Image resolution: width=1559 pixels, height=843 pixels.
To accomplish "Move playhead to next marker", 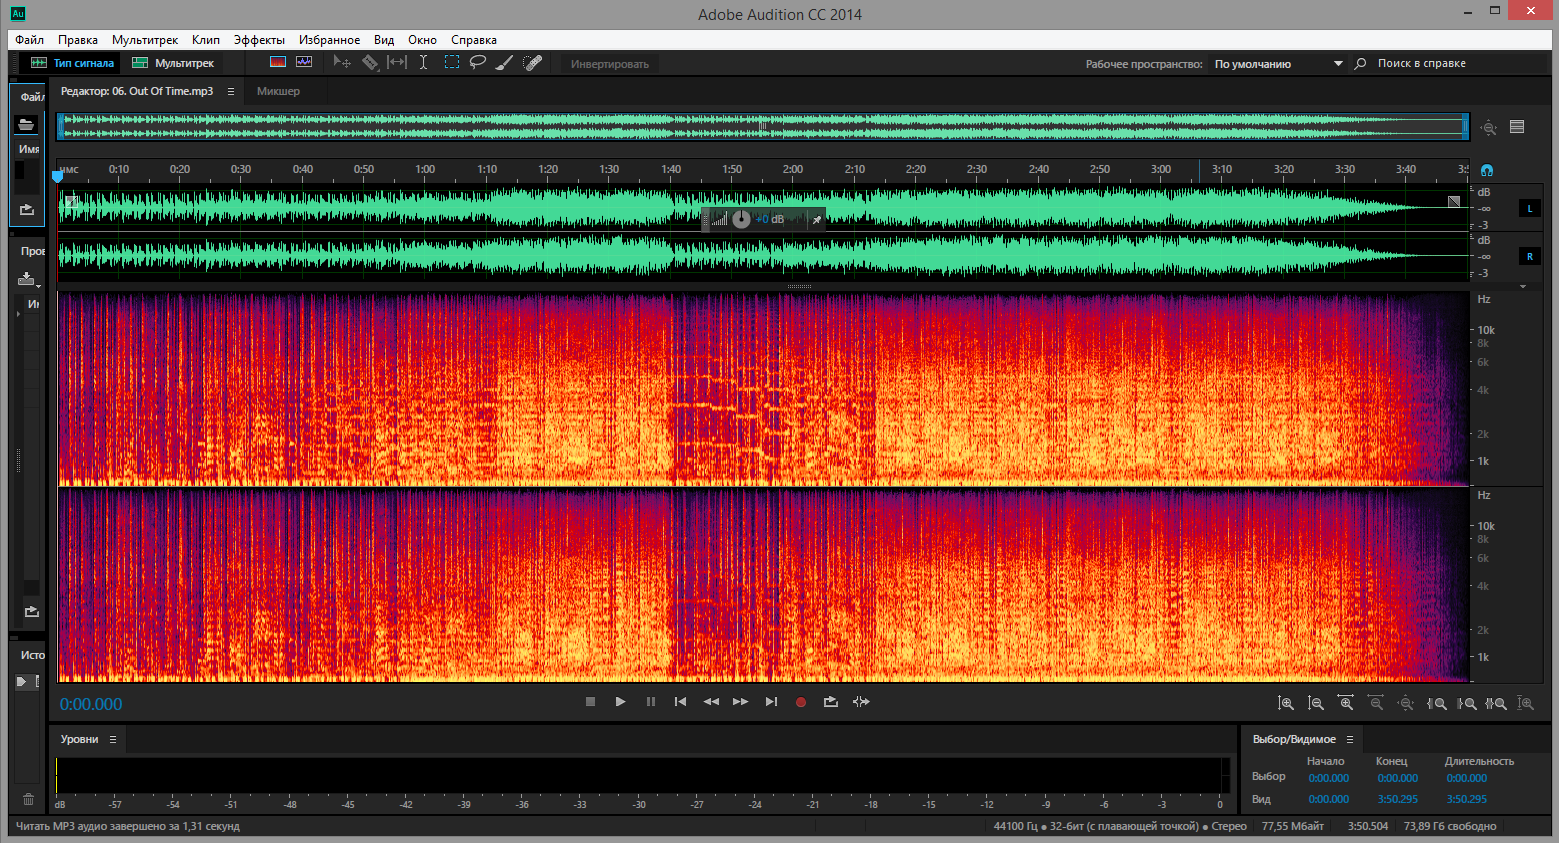I will 771,702.
